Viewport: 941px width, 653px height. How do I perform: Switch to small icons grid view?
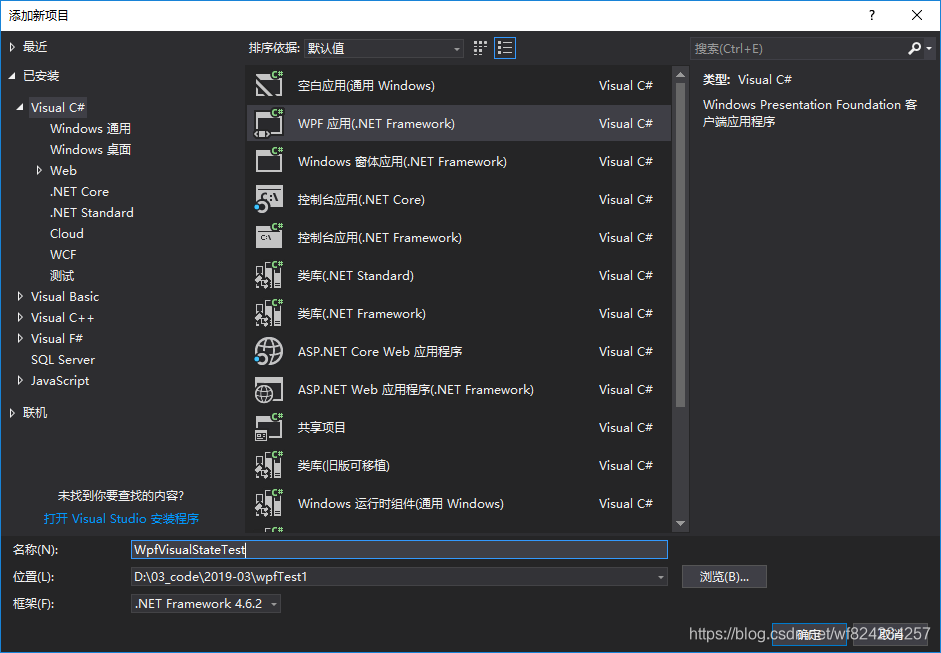tap(480, 48)
